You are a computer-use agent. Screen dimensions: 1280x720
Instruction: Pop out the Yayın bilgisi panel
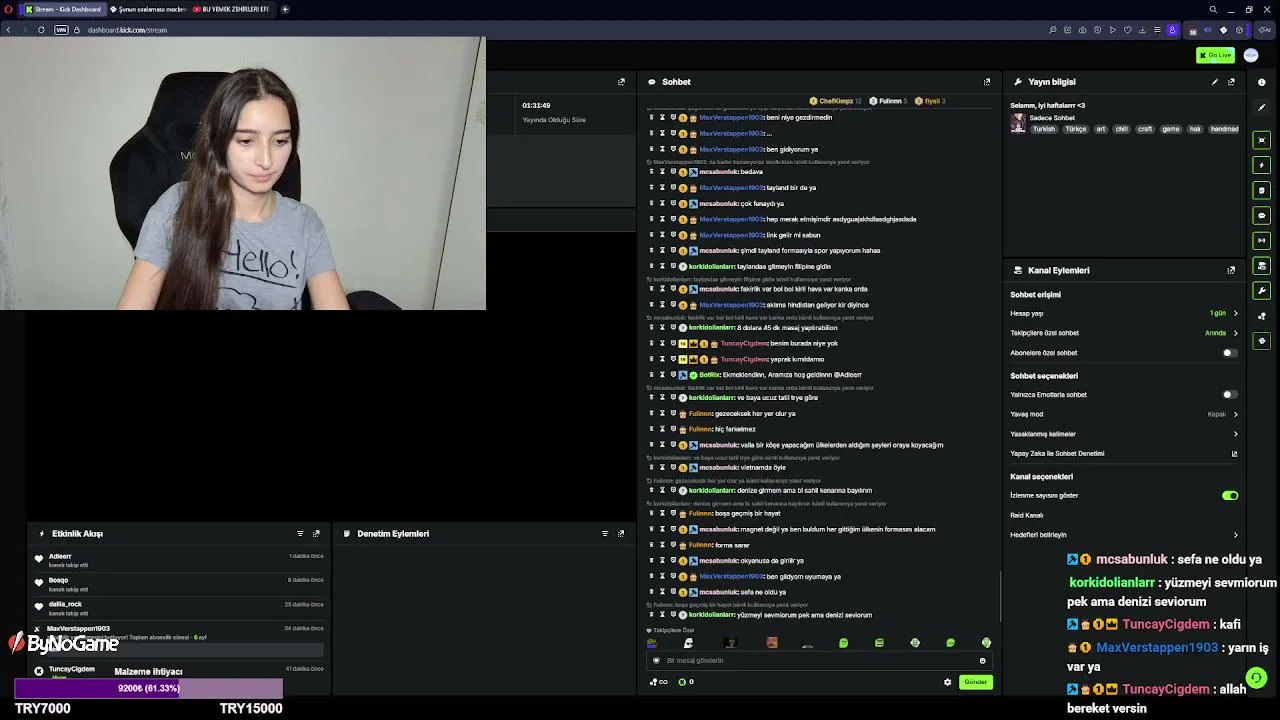coord(1231,82)
